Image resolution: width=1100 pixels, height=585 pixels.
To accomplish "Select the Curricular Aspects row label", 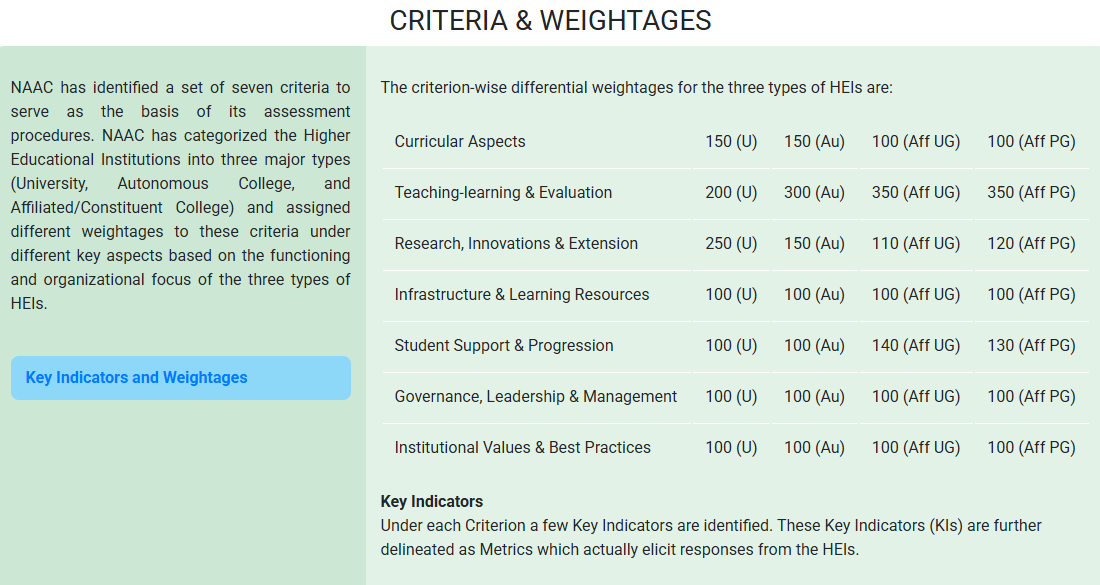I will point(460,142).
